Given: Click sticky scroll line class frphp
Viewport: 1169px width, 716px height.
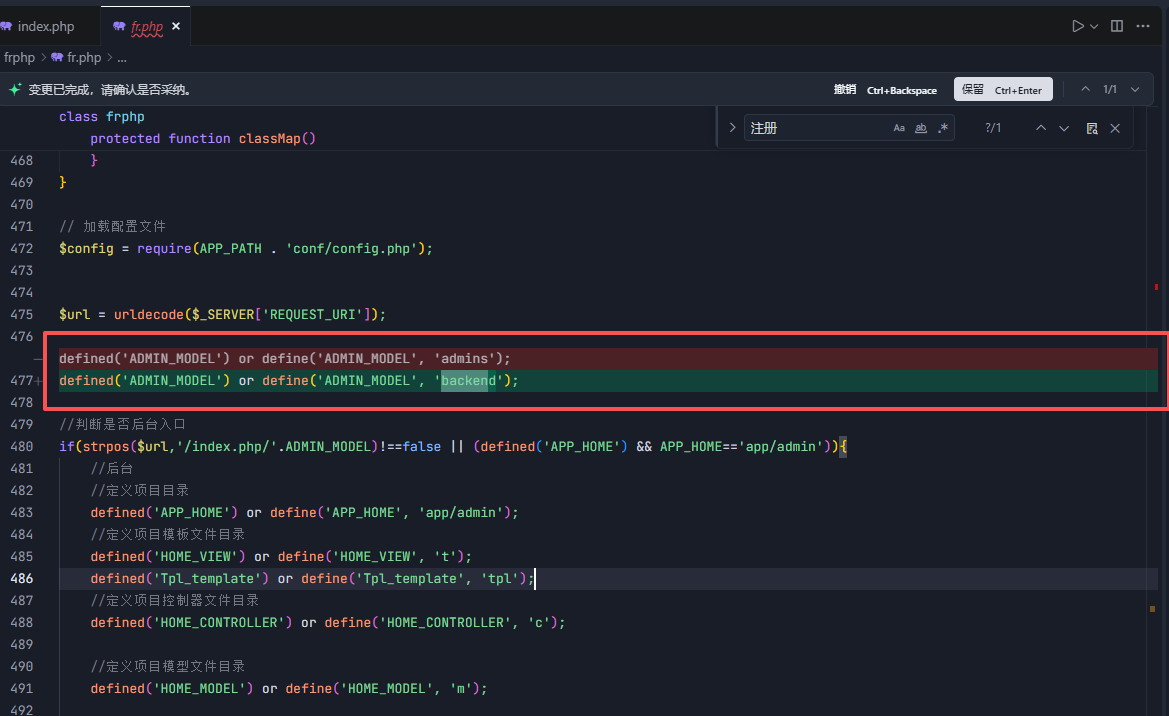Looking at the screenshot, I should click(x=101, y=116).
